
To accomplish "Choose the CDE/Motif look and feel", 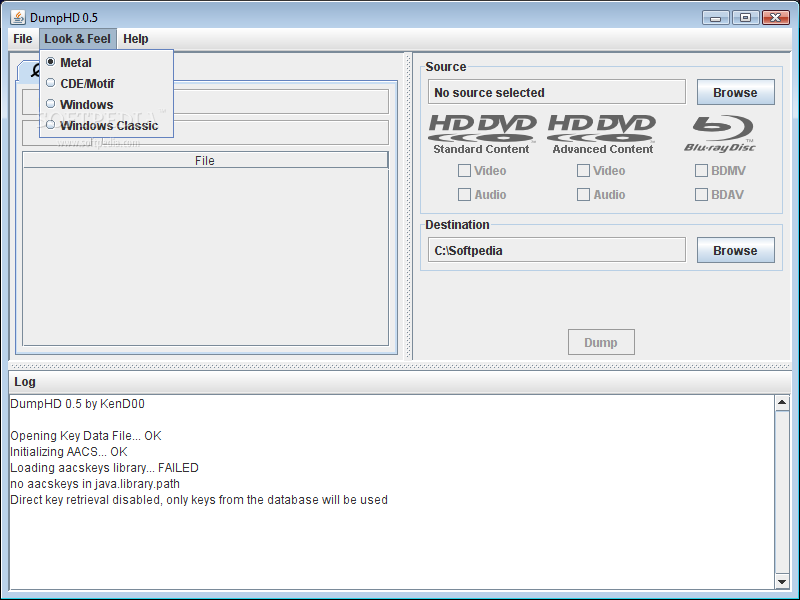I will tap(106, 83).
